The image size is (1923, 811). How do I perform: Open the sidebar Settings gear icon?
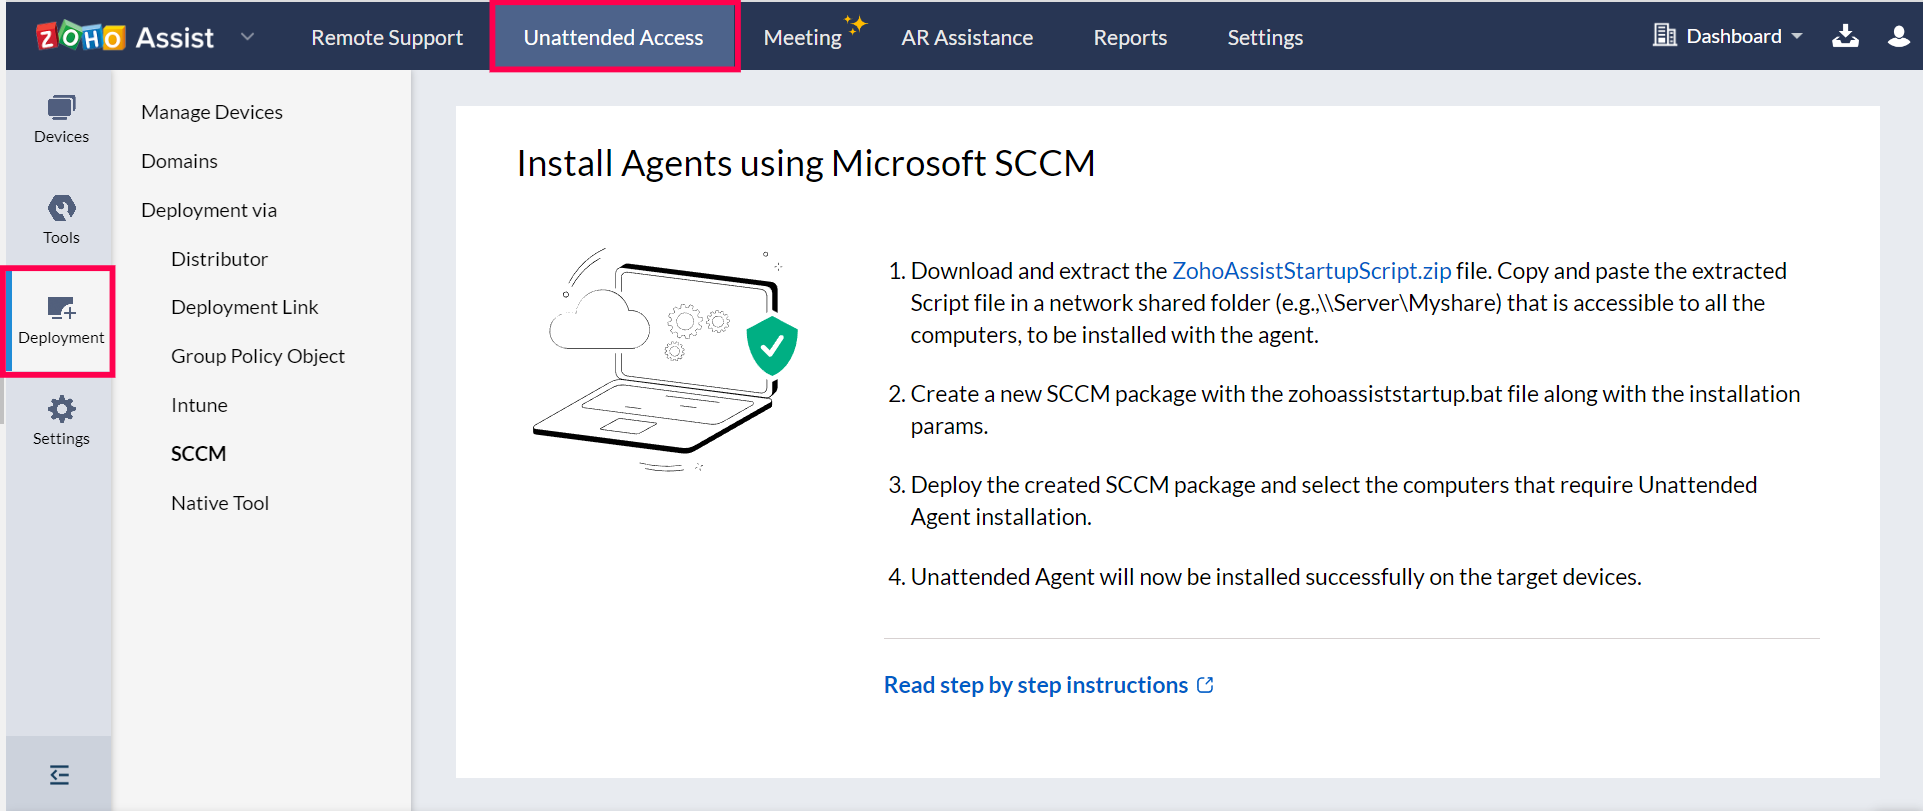point(61,421)
